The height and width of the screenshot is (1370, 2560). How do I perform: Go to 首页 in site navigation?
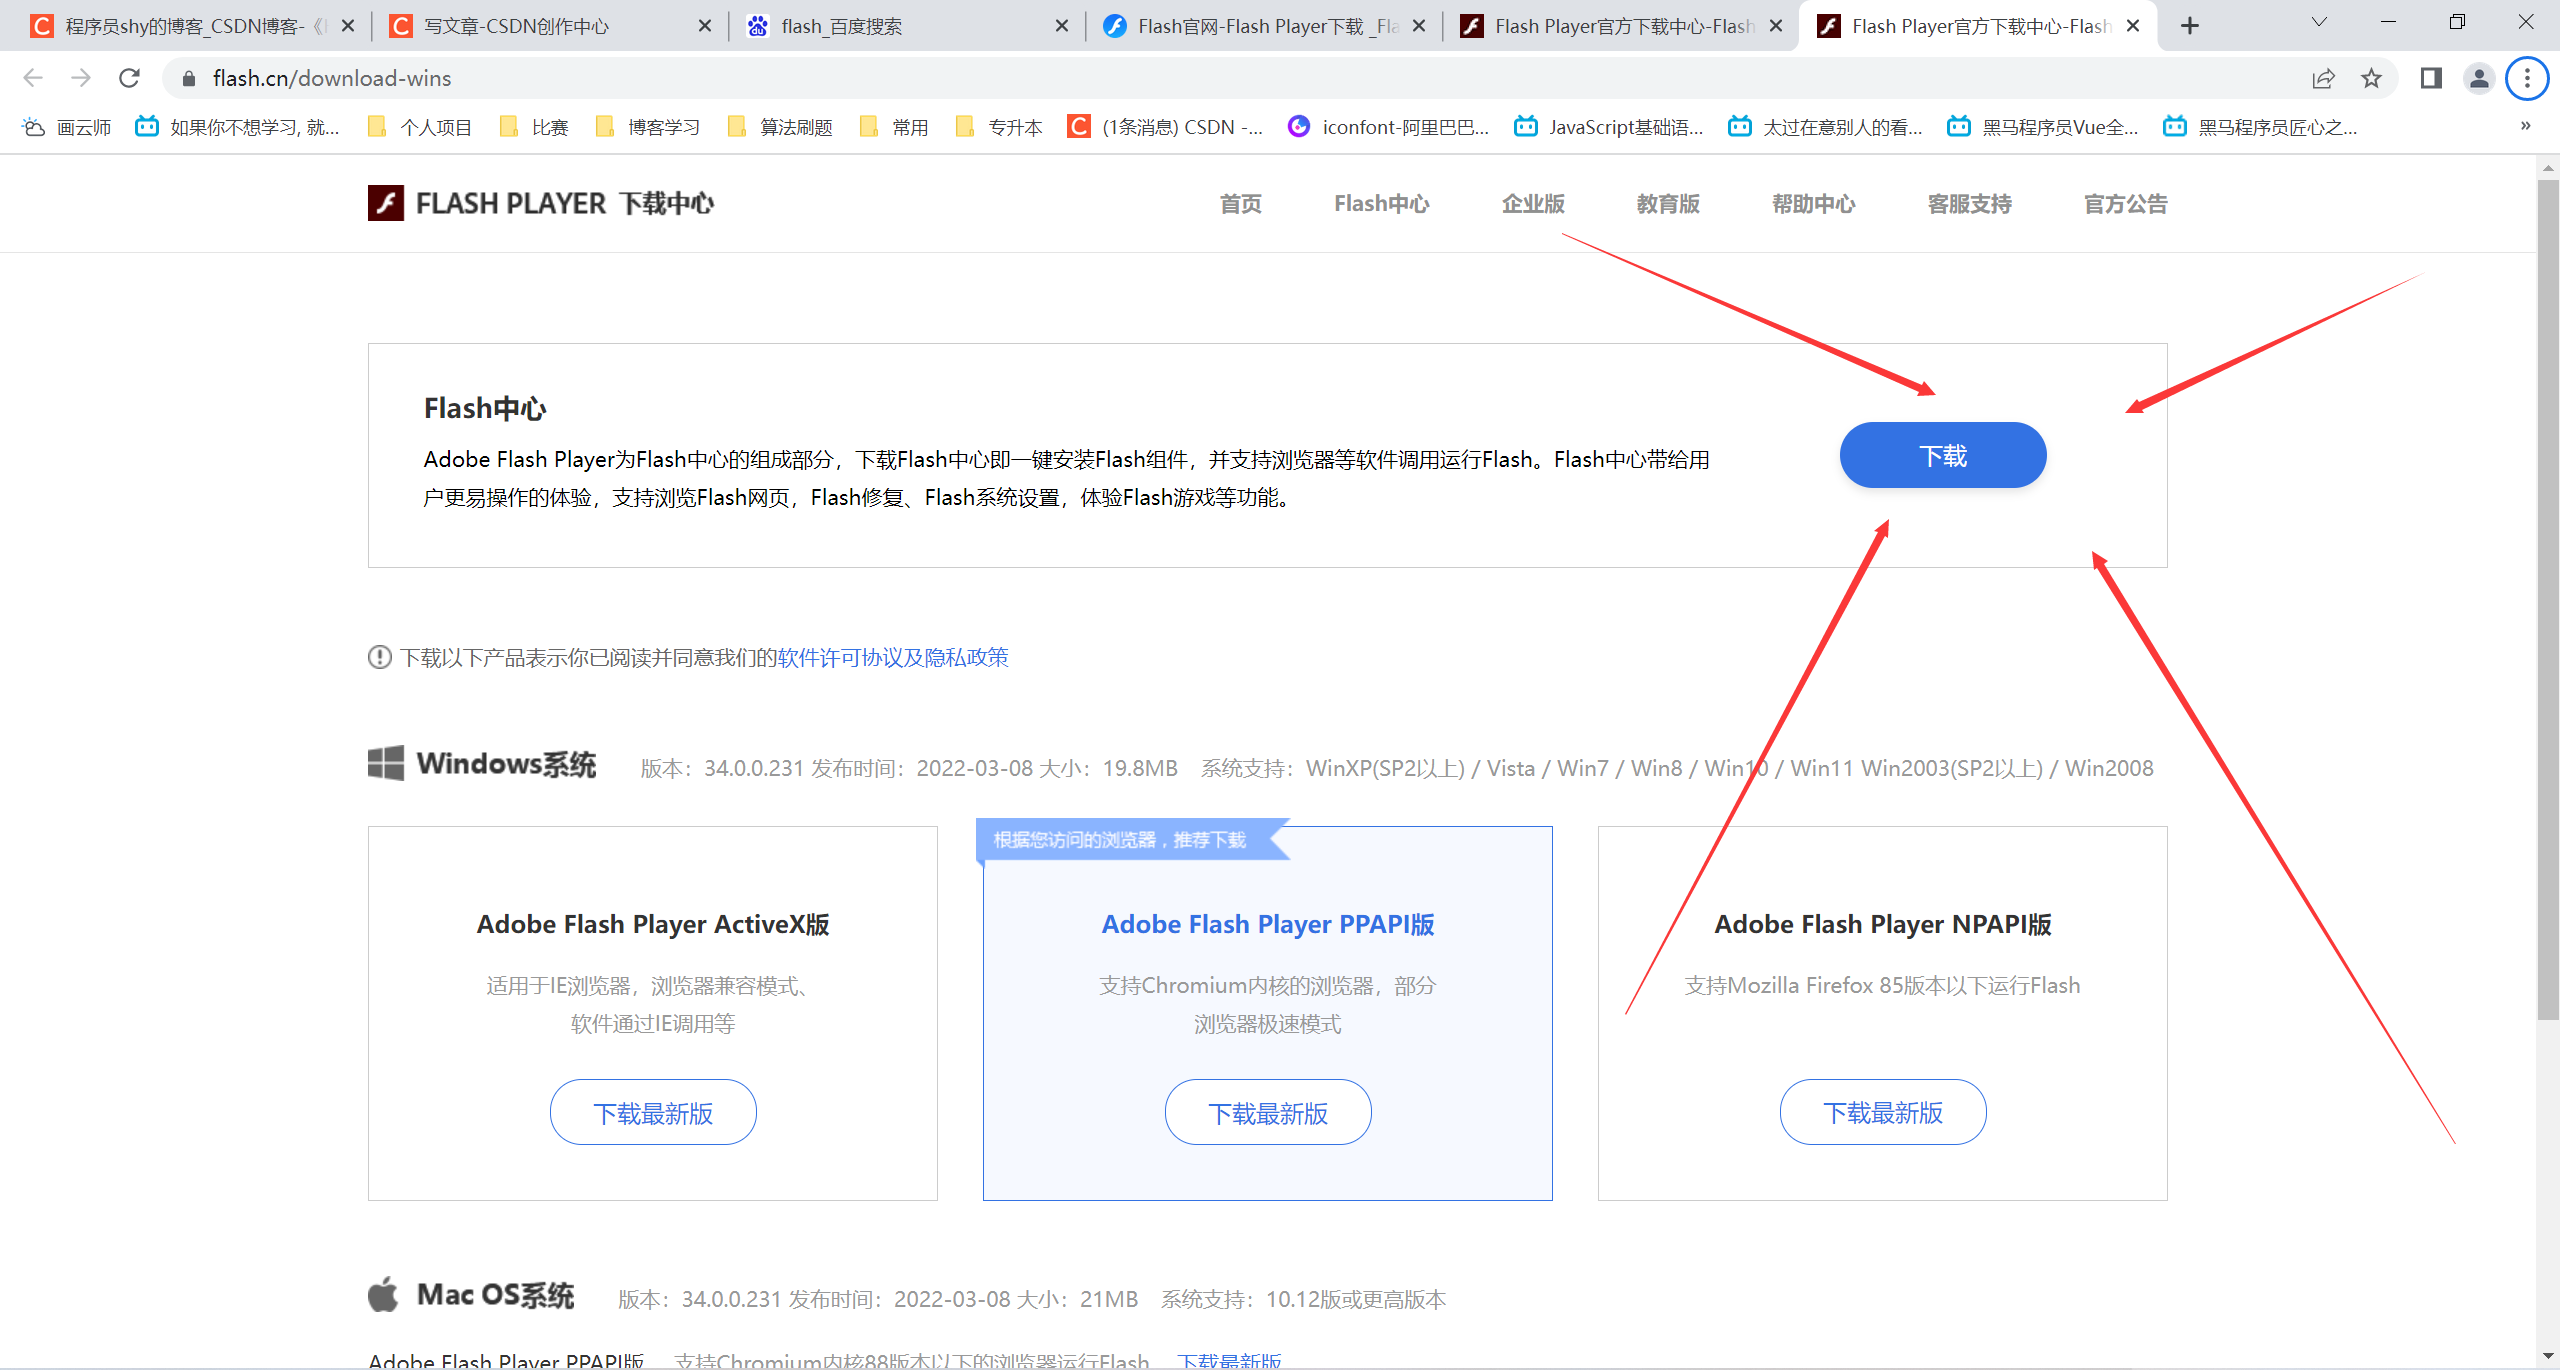pyautogui.click(x=1241, y=204)
